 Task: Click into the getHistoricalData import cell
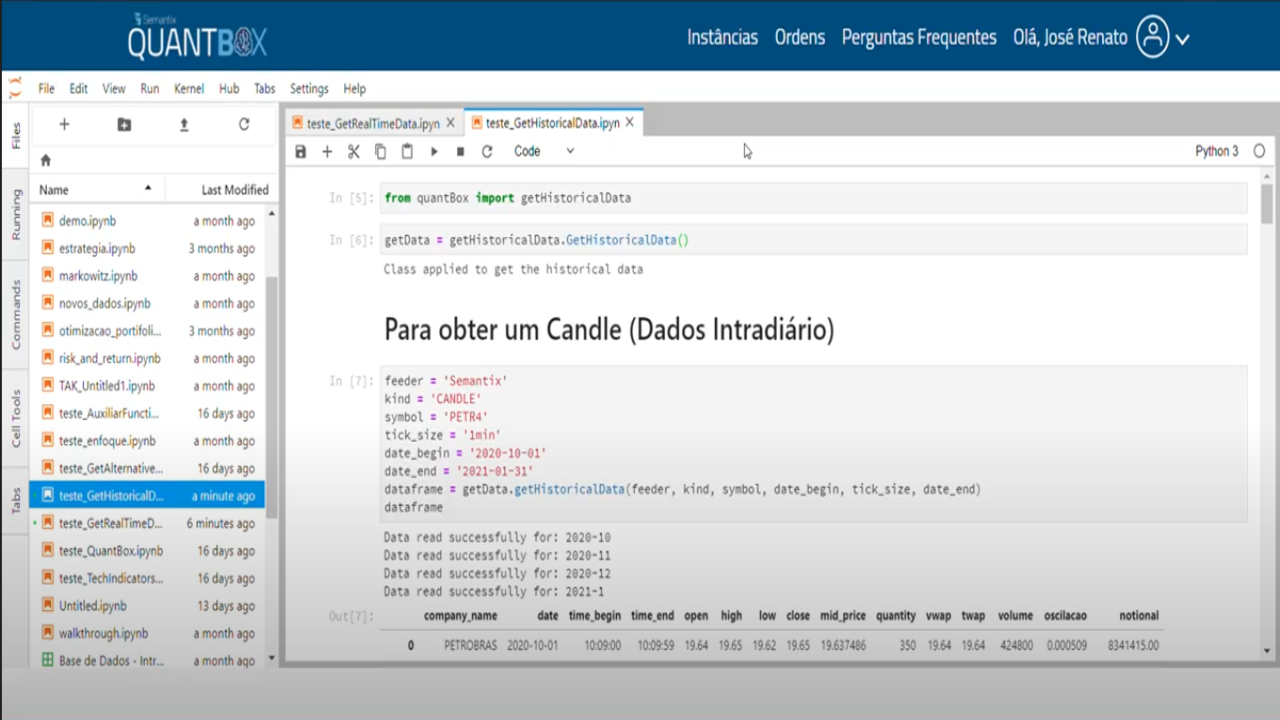[814, 198]
